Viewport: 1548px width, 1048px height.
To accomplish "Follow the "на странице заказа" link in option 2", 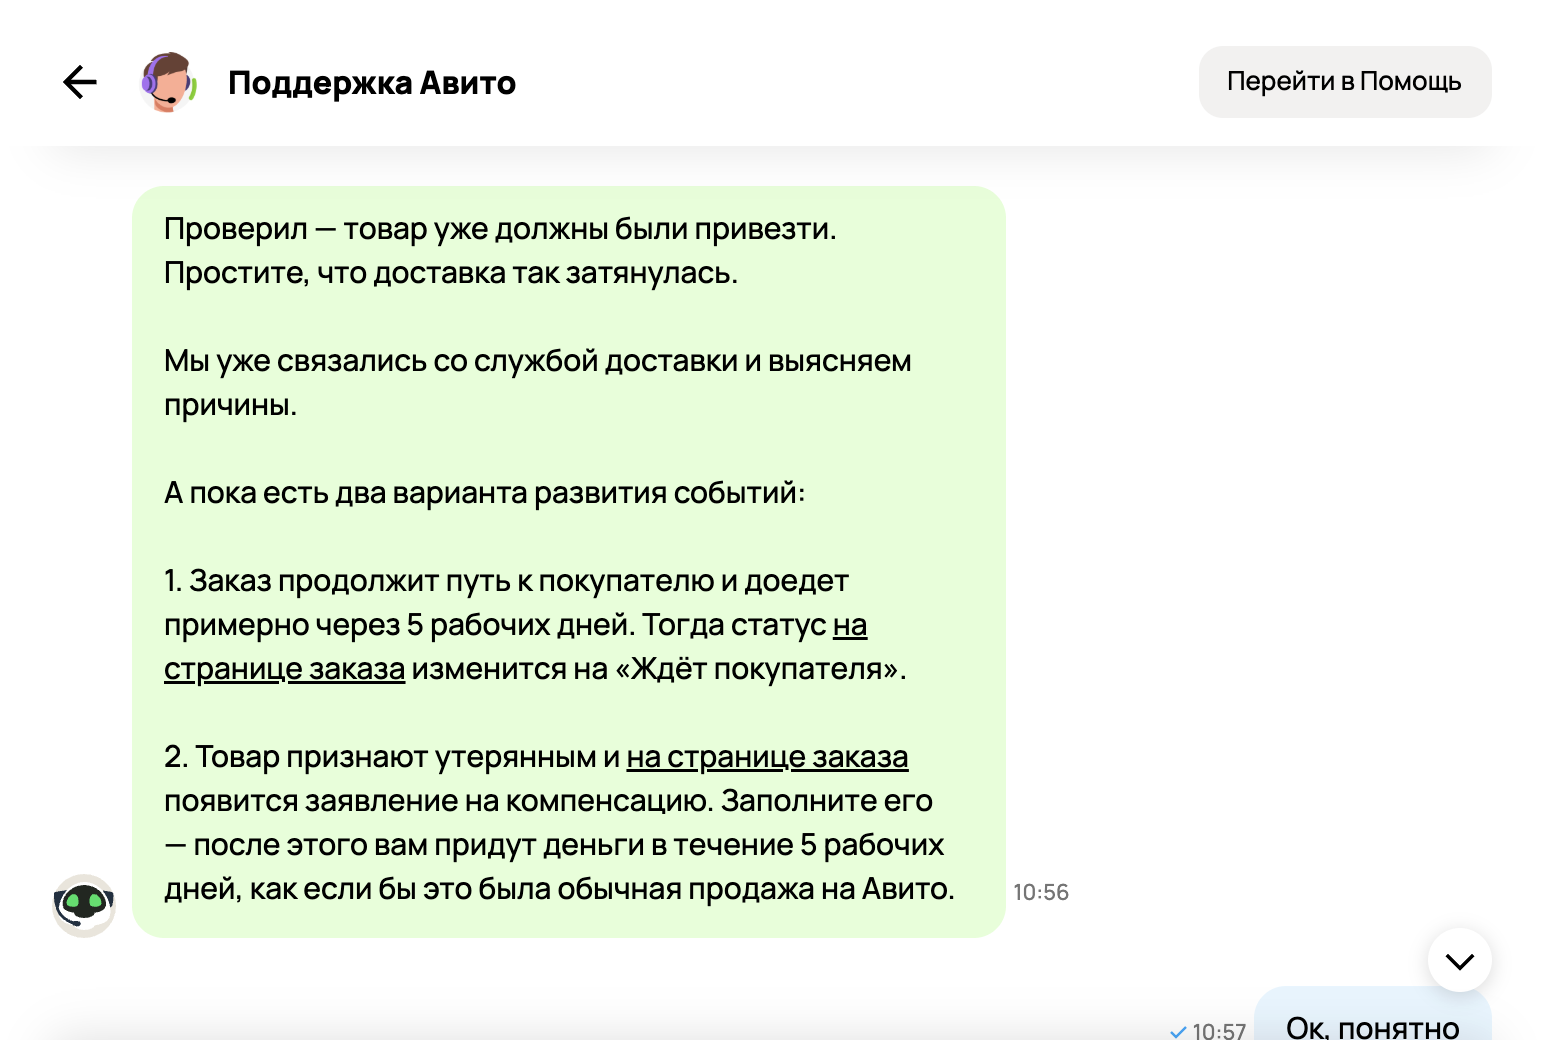I will pos(767,757).
